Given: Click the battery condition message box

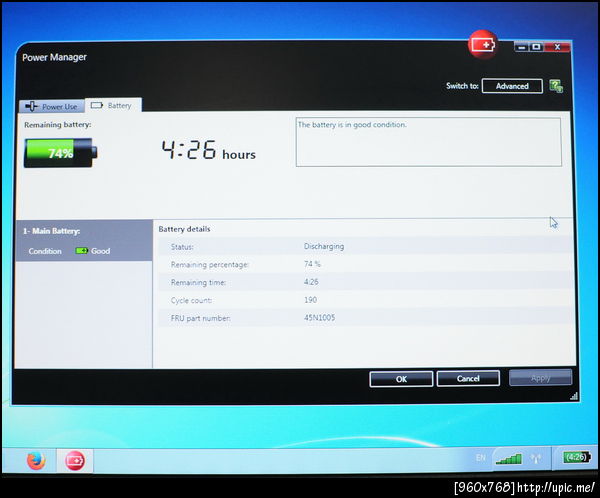Looking at the screenshot, I should [x=429, y=142].
